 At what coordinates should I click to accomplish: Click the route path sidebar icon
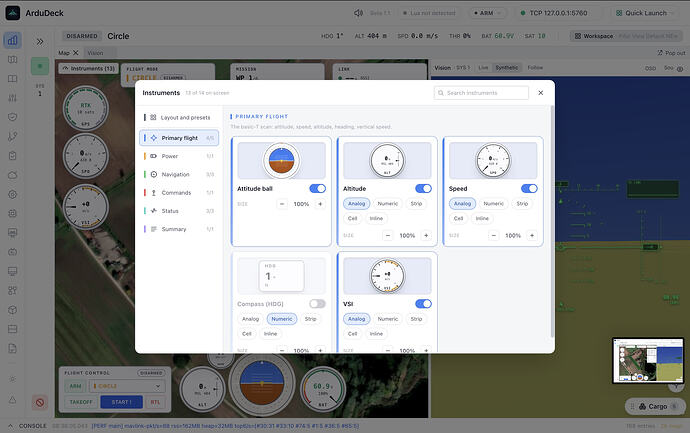12,136
